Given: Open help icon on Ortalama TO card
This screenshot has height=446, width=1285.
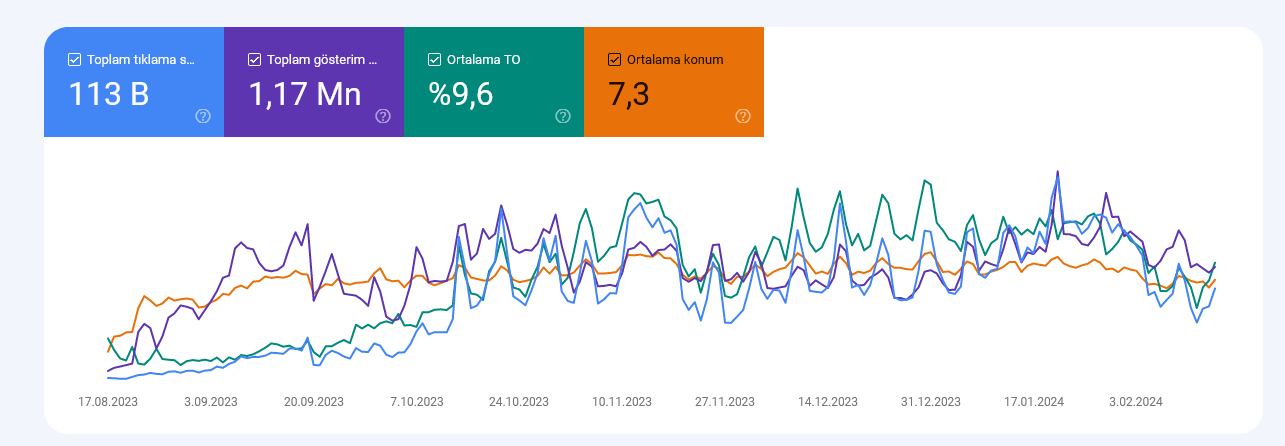Looking at the screenshot, I should click(563, 116).
